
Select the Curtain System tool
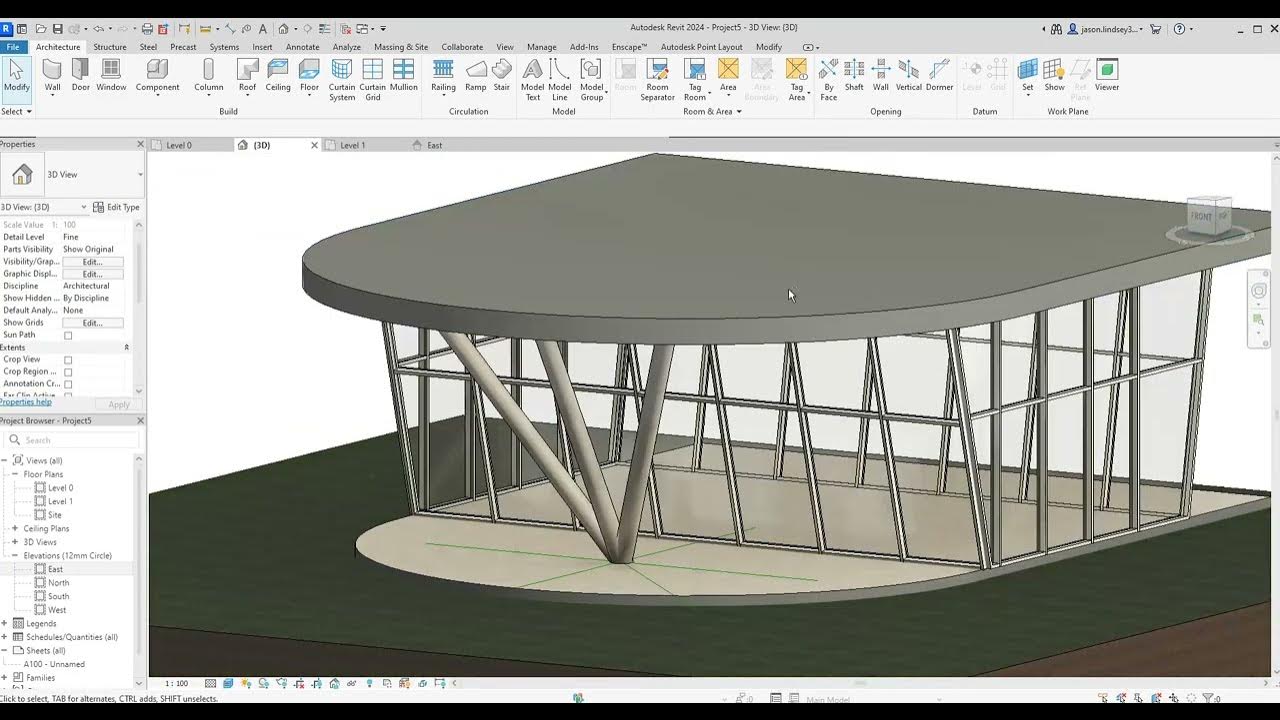pos(342,80)
